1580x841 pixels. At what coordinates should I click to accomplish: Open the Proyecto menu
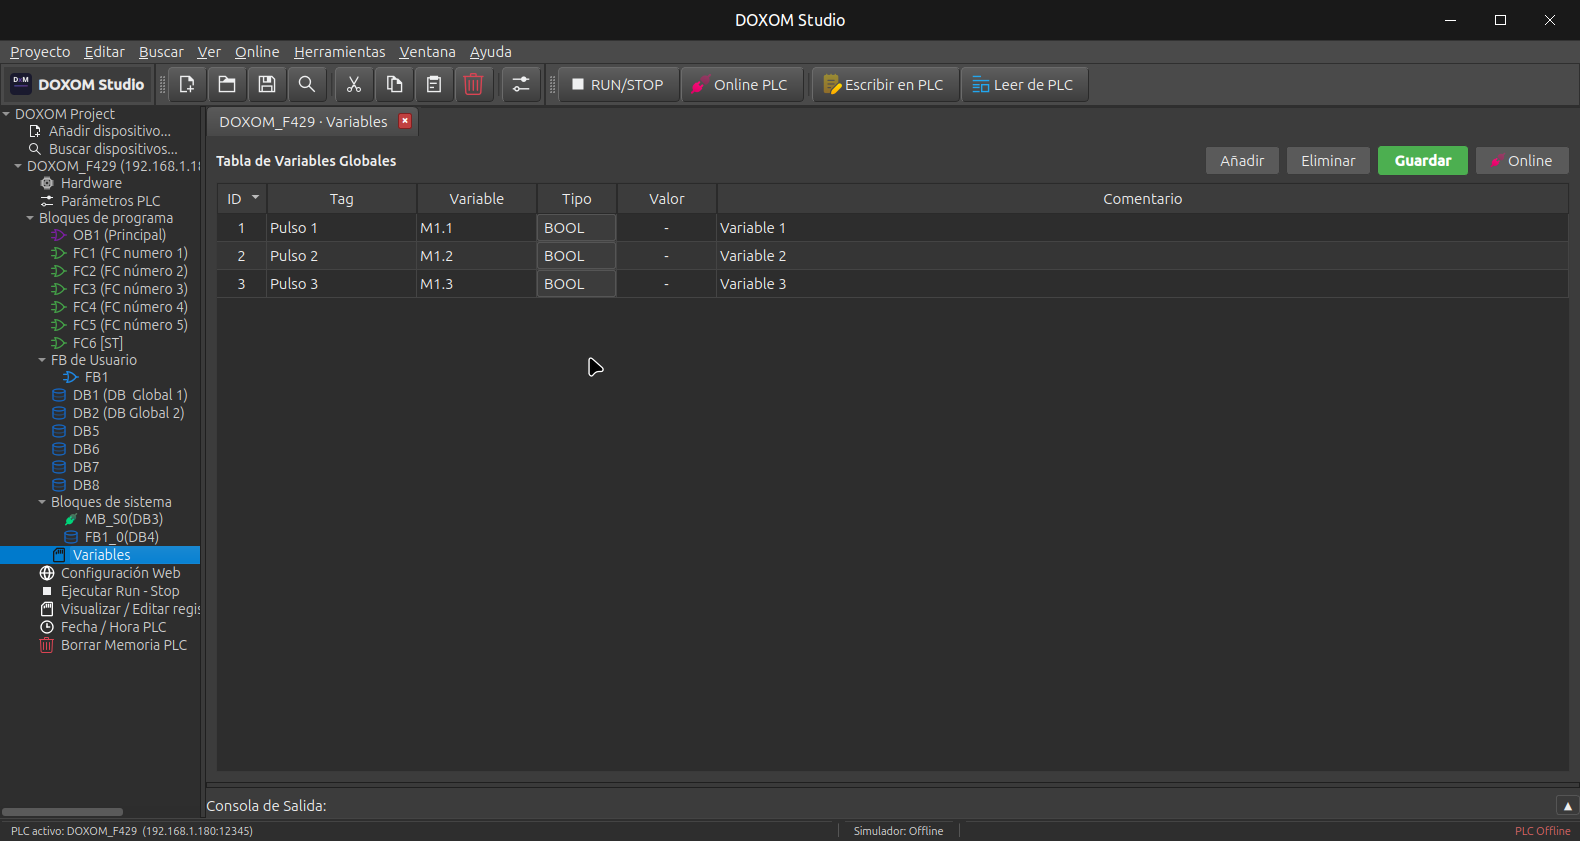(40, 52)
